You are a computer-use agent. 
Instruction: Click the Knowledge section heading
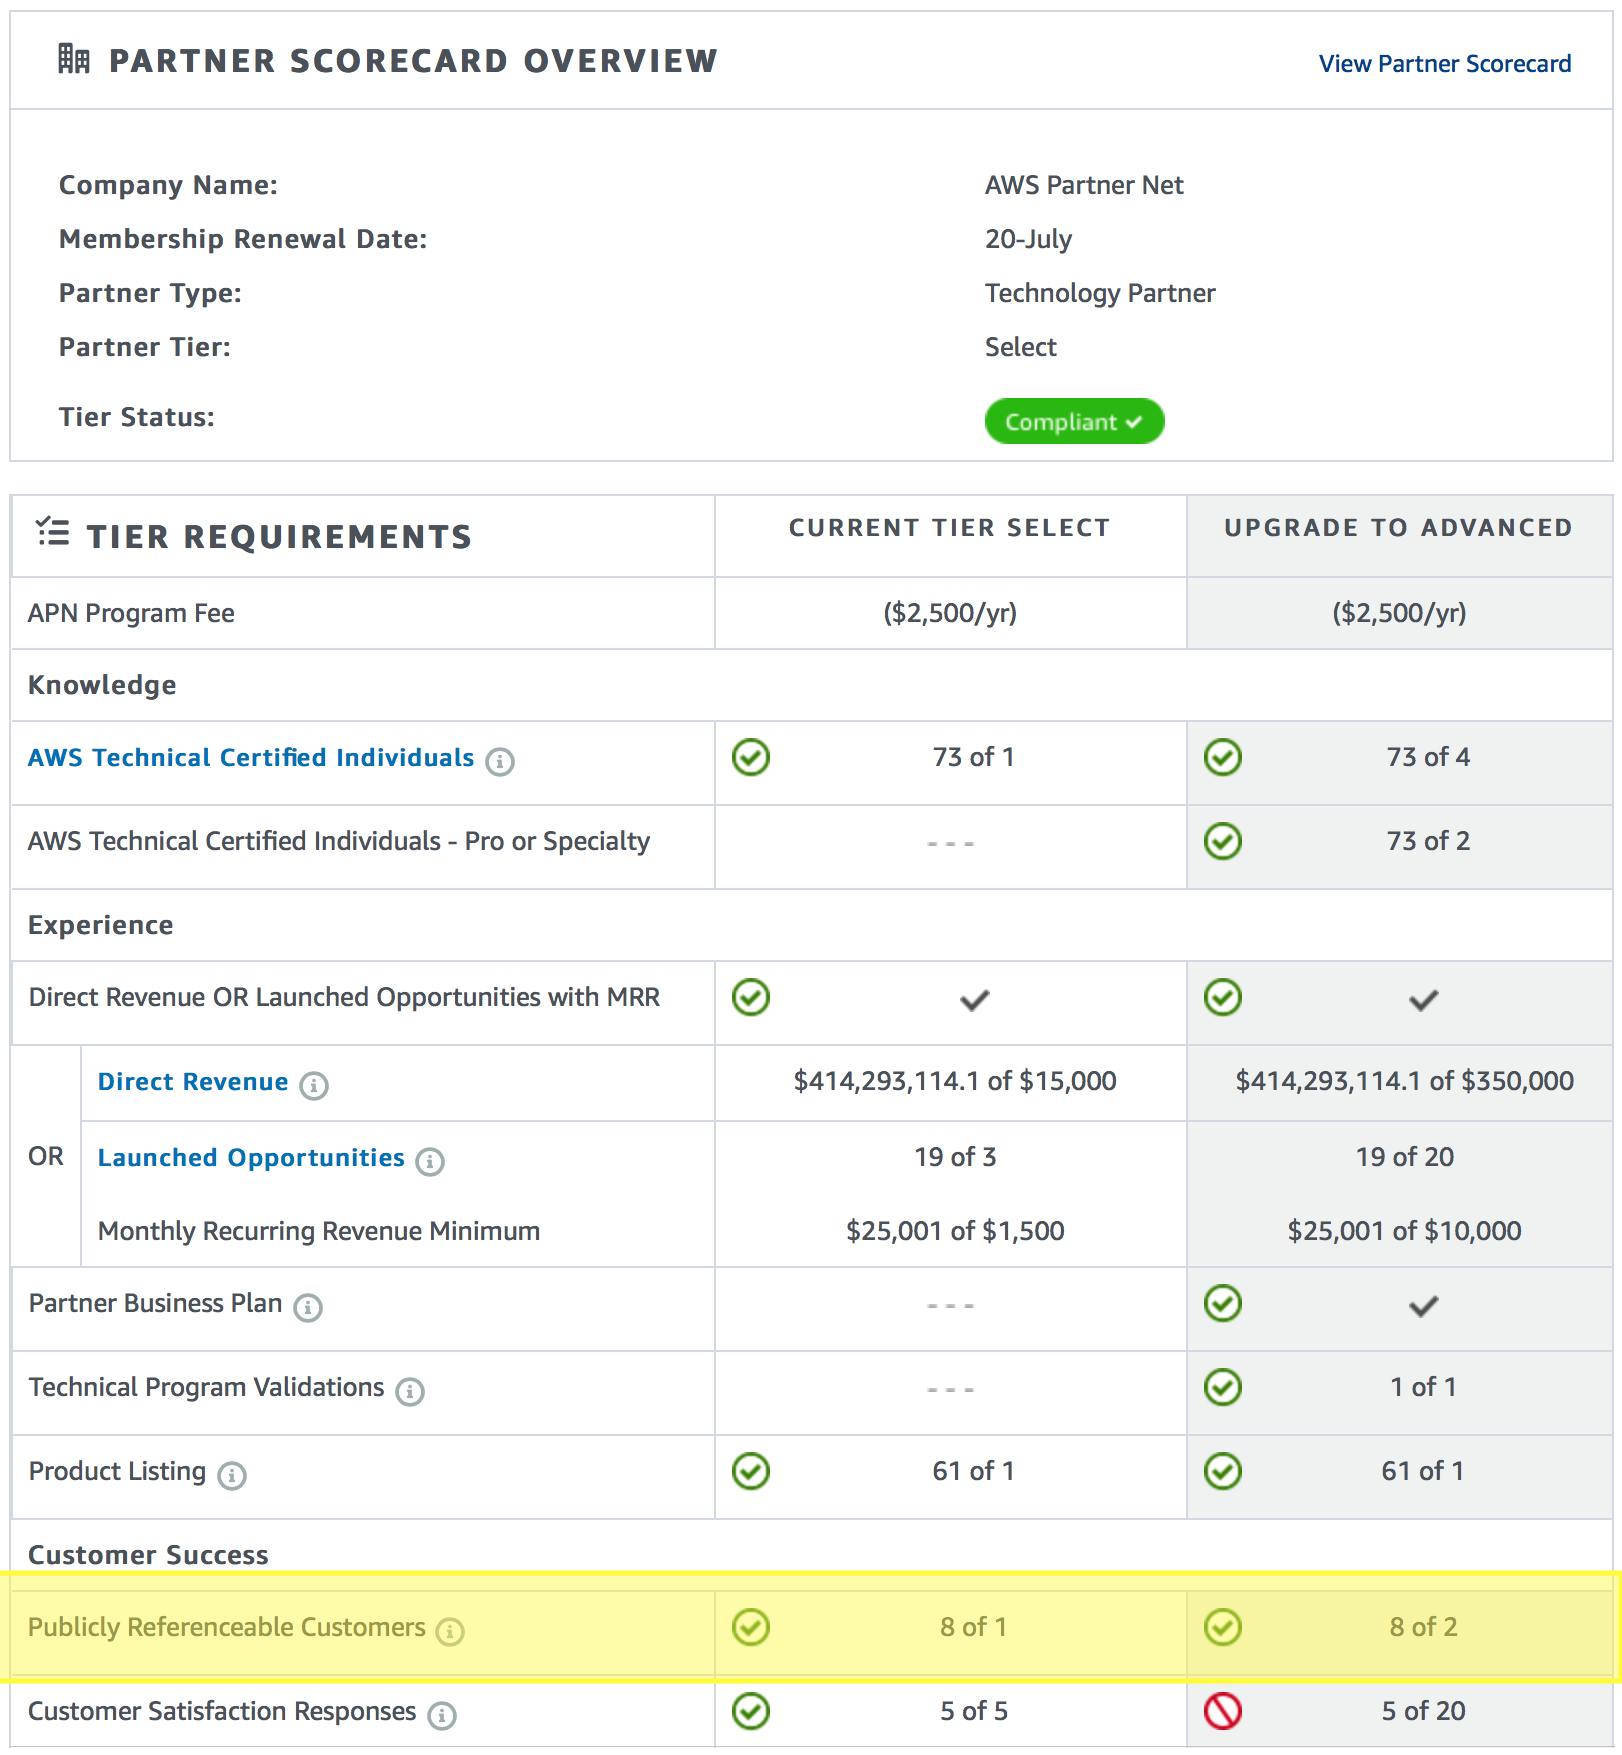[x=102, y=685]
